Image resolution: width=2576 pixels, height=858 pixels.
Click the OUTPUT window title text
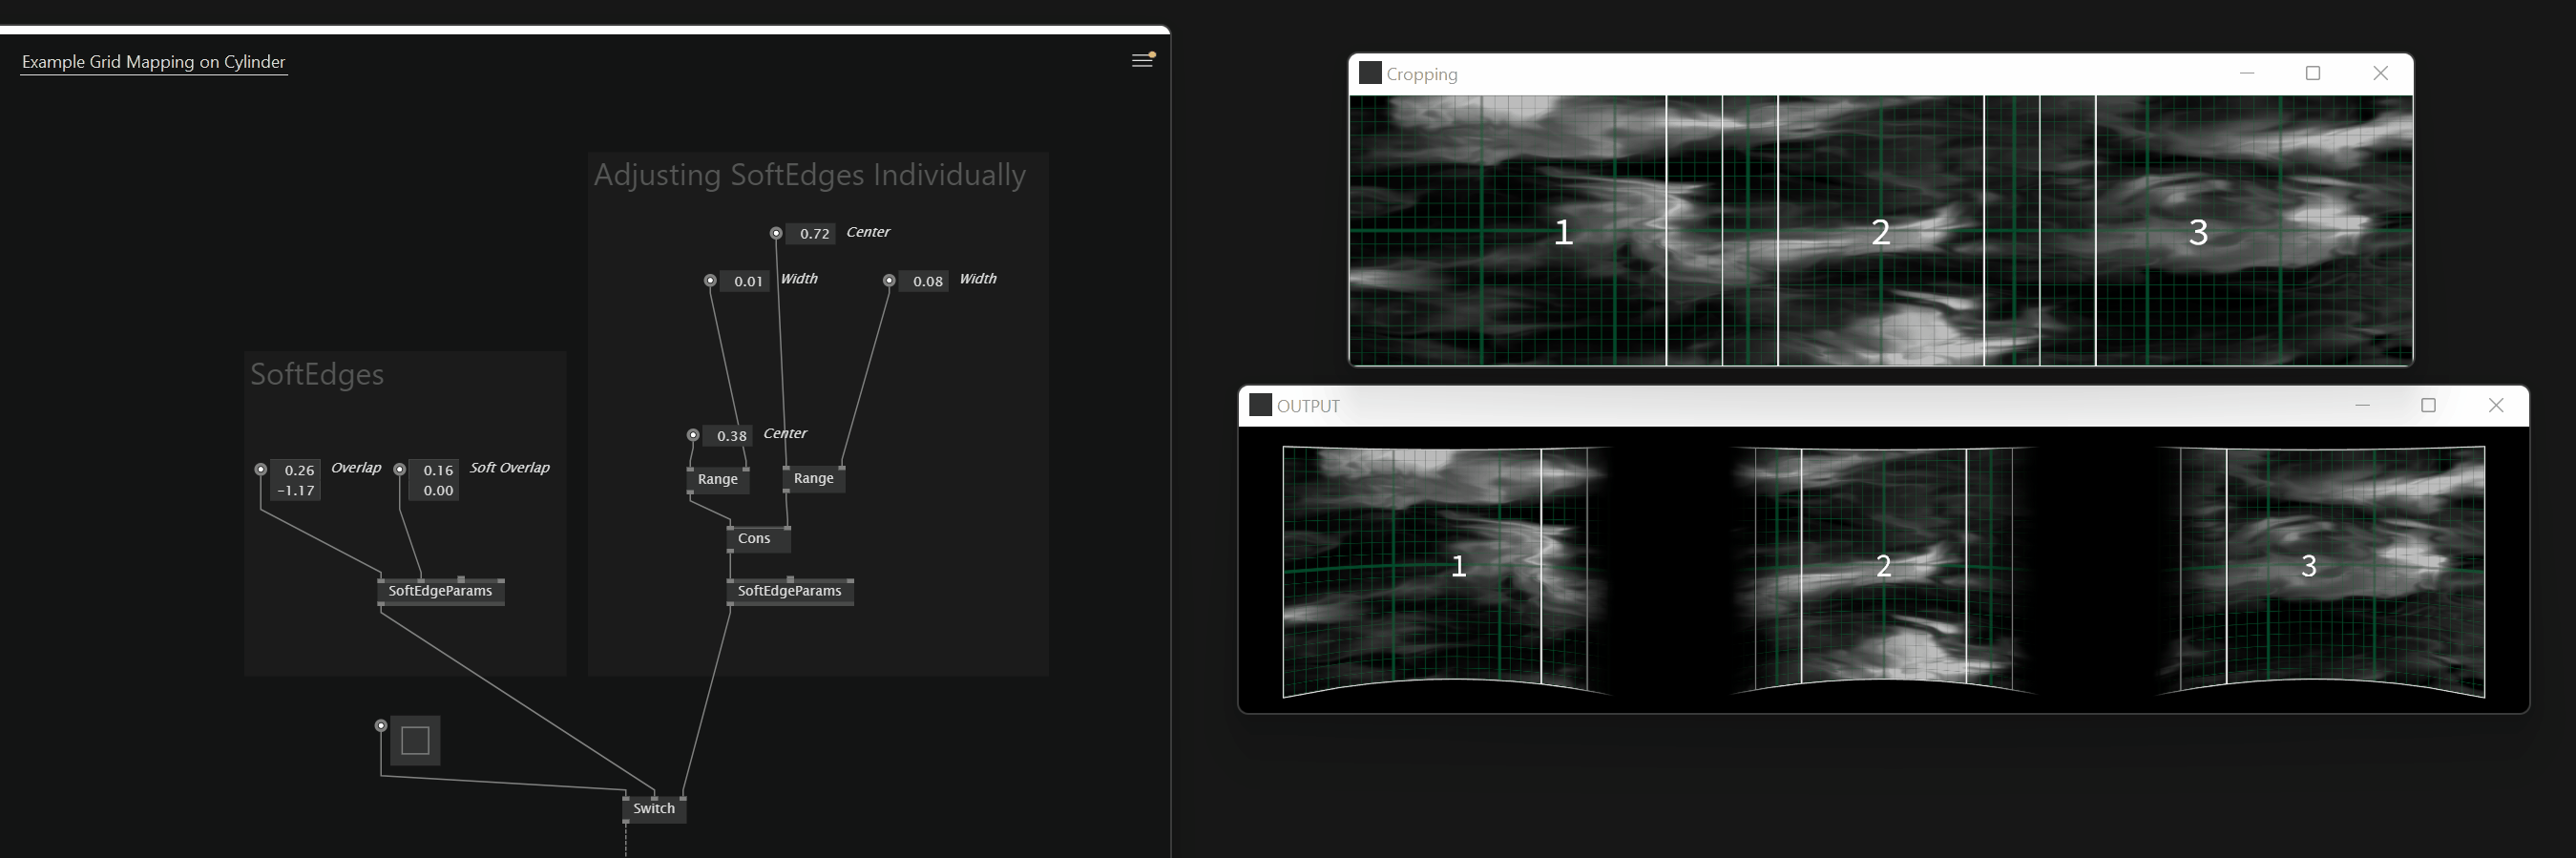point(1308,406)
